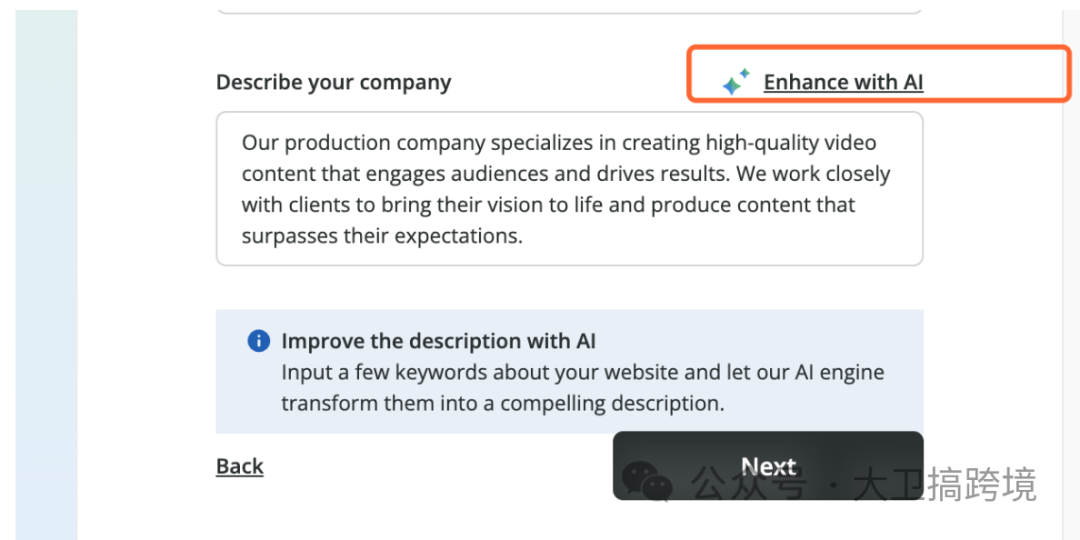Click the blue info icon in the tip box
The width and height of the screenshot is (1080, 540).
pyautogui.click(x=258, y=341)
